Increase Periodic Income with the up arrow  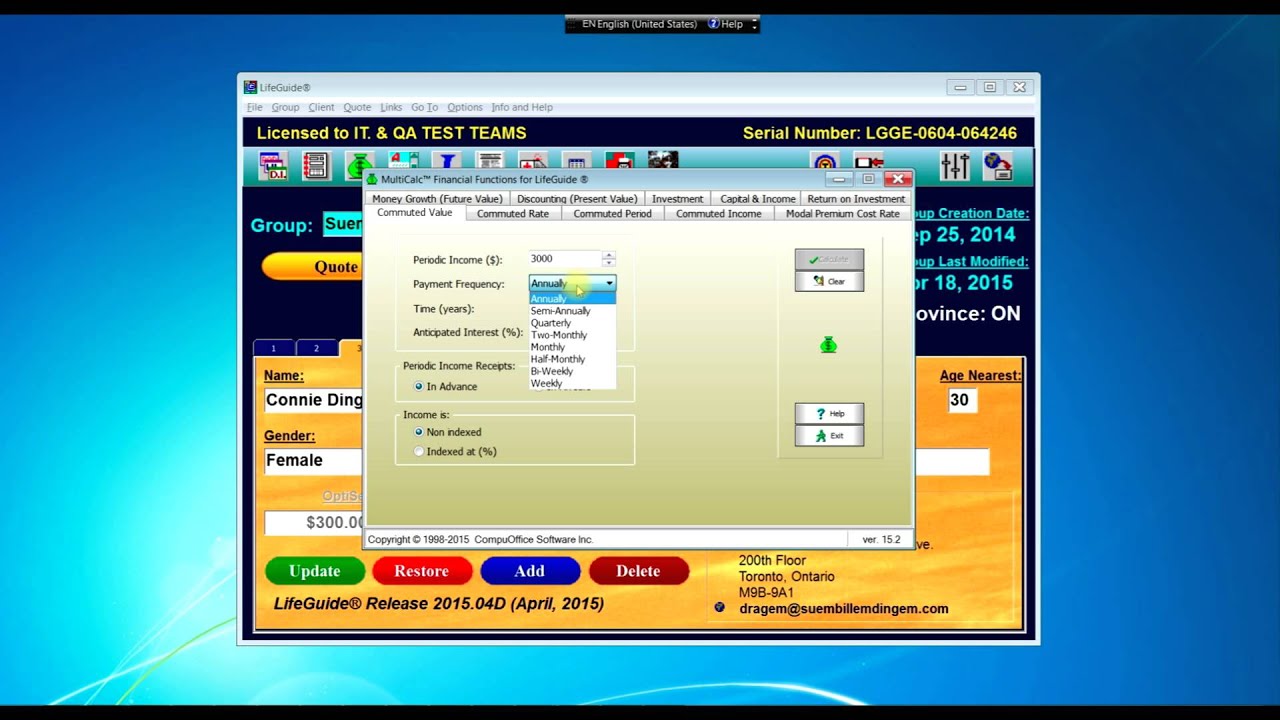pyautogui.click(x=608, y=255)
